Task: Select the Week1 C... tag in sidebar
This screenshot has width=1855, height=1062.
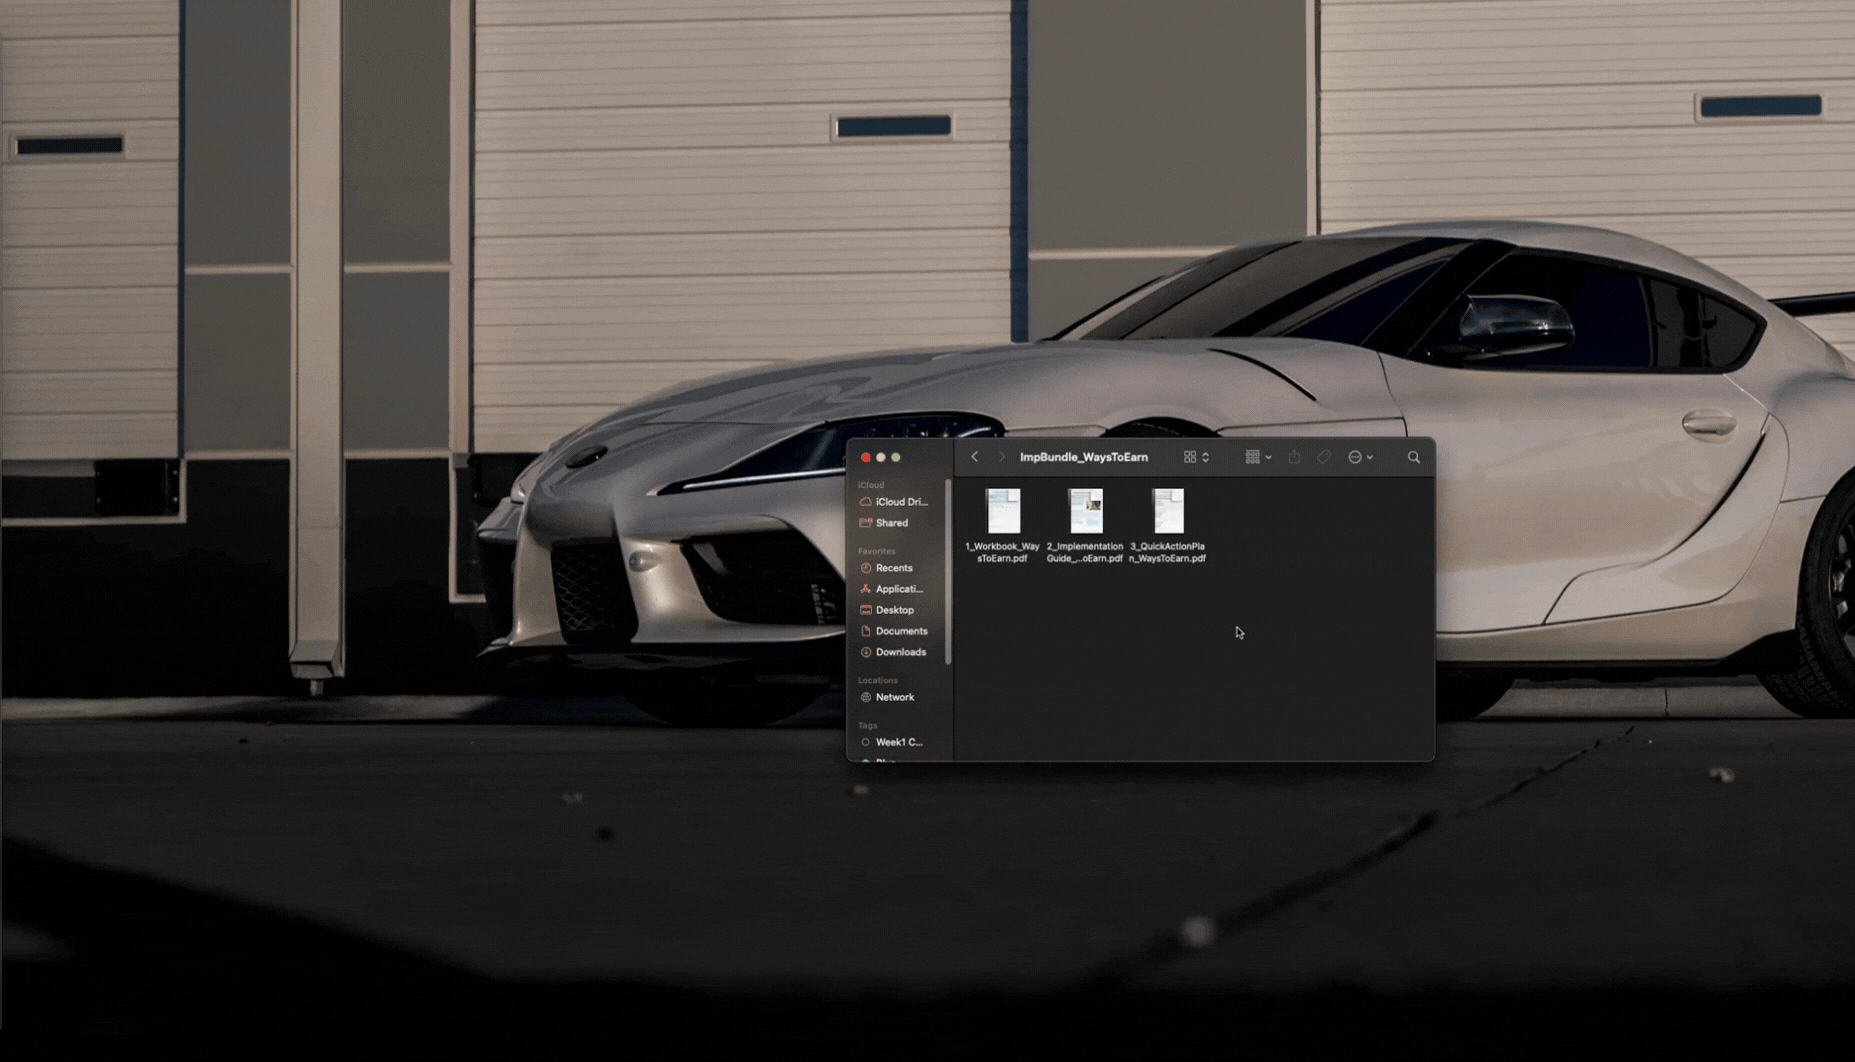Action: pyautogui.click(x=891, y=742)
